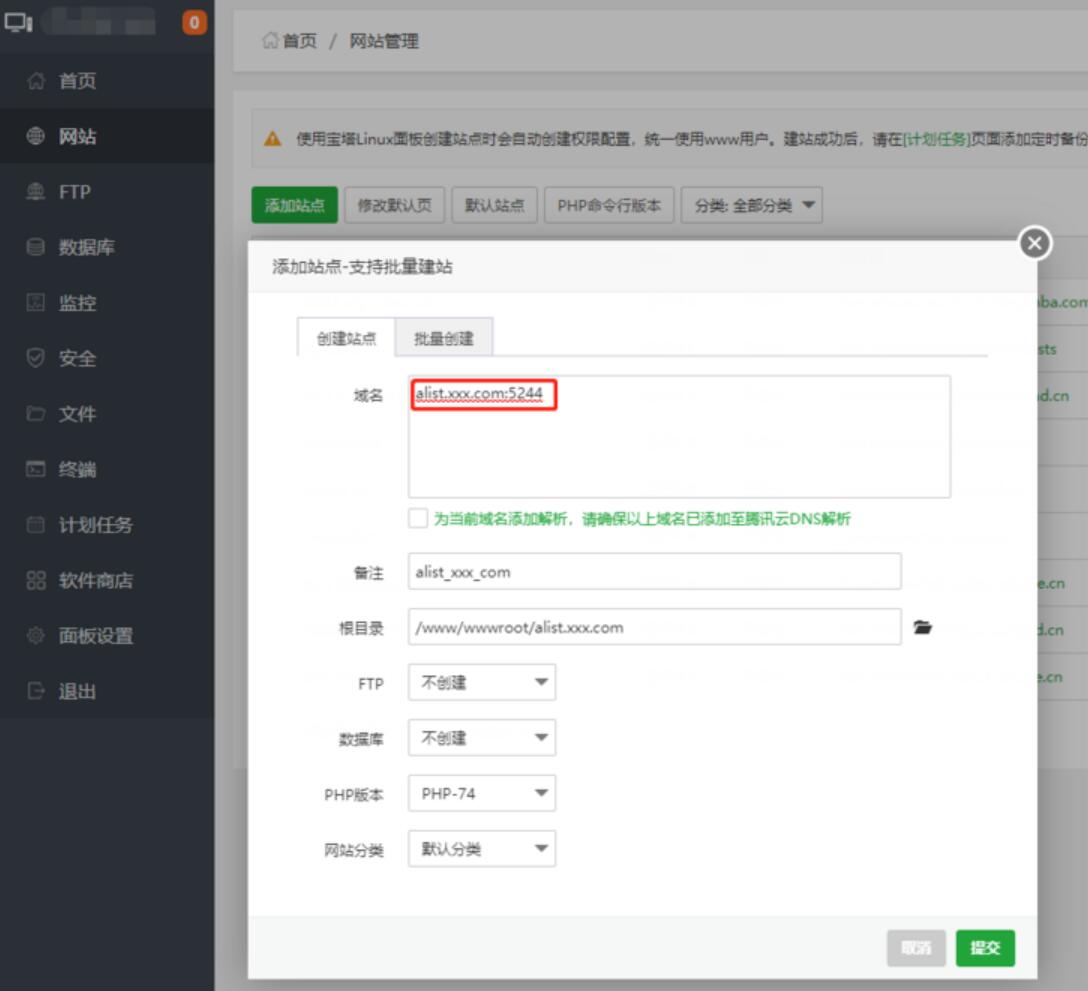The image size is (1088, 991).
Task: Enable DNS resolution checkbox for domain
Action: tap(418, 519)
